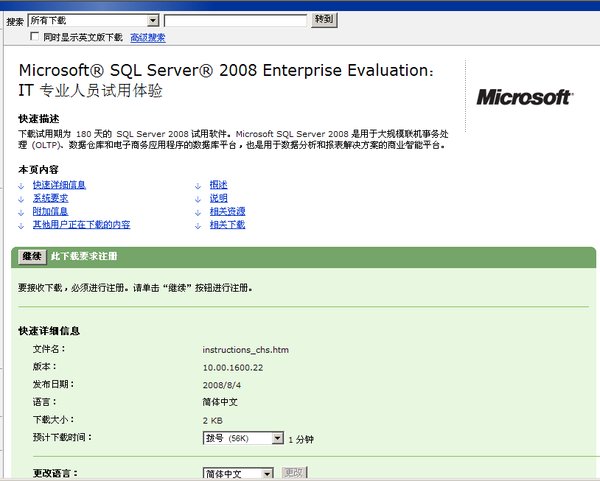Click the 快速详细信息 bold heading in green panel
The image size is (600, 481).
49,331
